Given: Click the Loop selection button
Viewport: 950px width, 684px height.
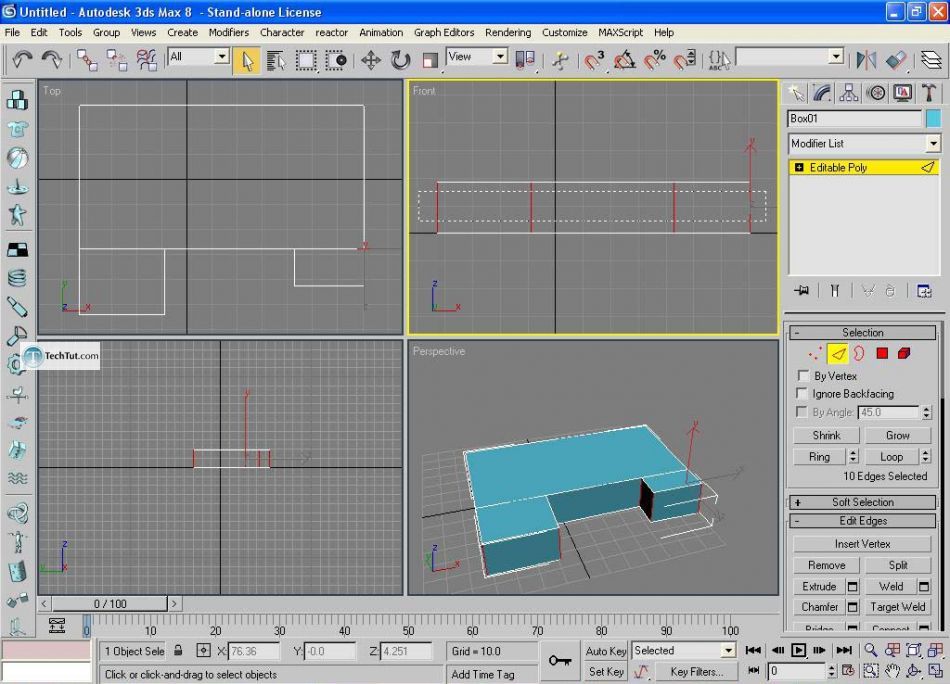Looking at the screenshot, I should 891,456.
